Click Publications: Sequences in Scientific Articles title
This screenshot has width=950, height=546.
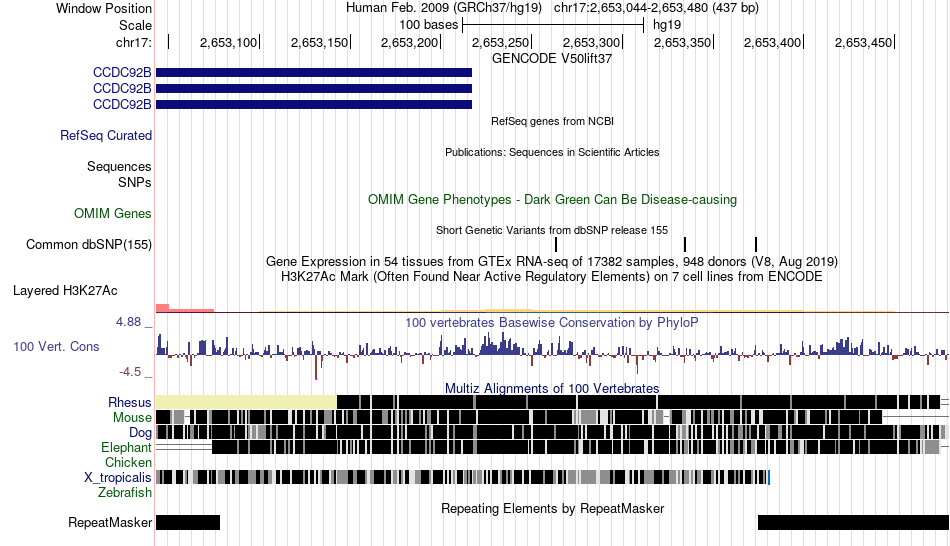pos(552,152)
